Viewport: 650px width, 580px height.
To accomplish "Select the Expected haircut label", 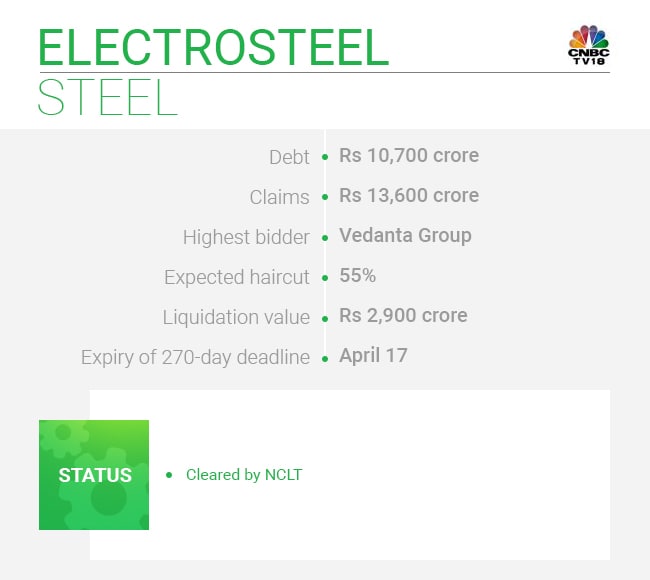I will [237, 277].
